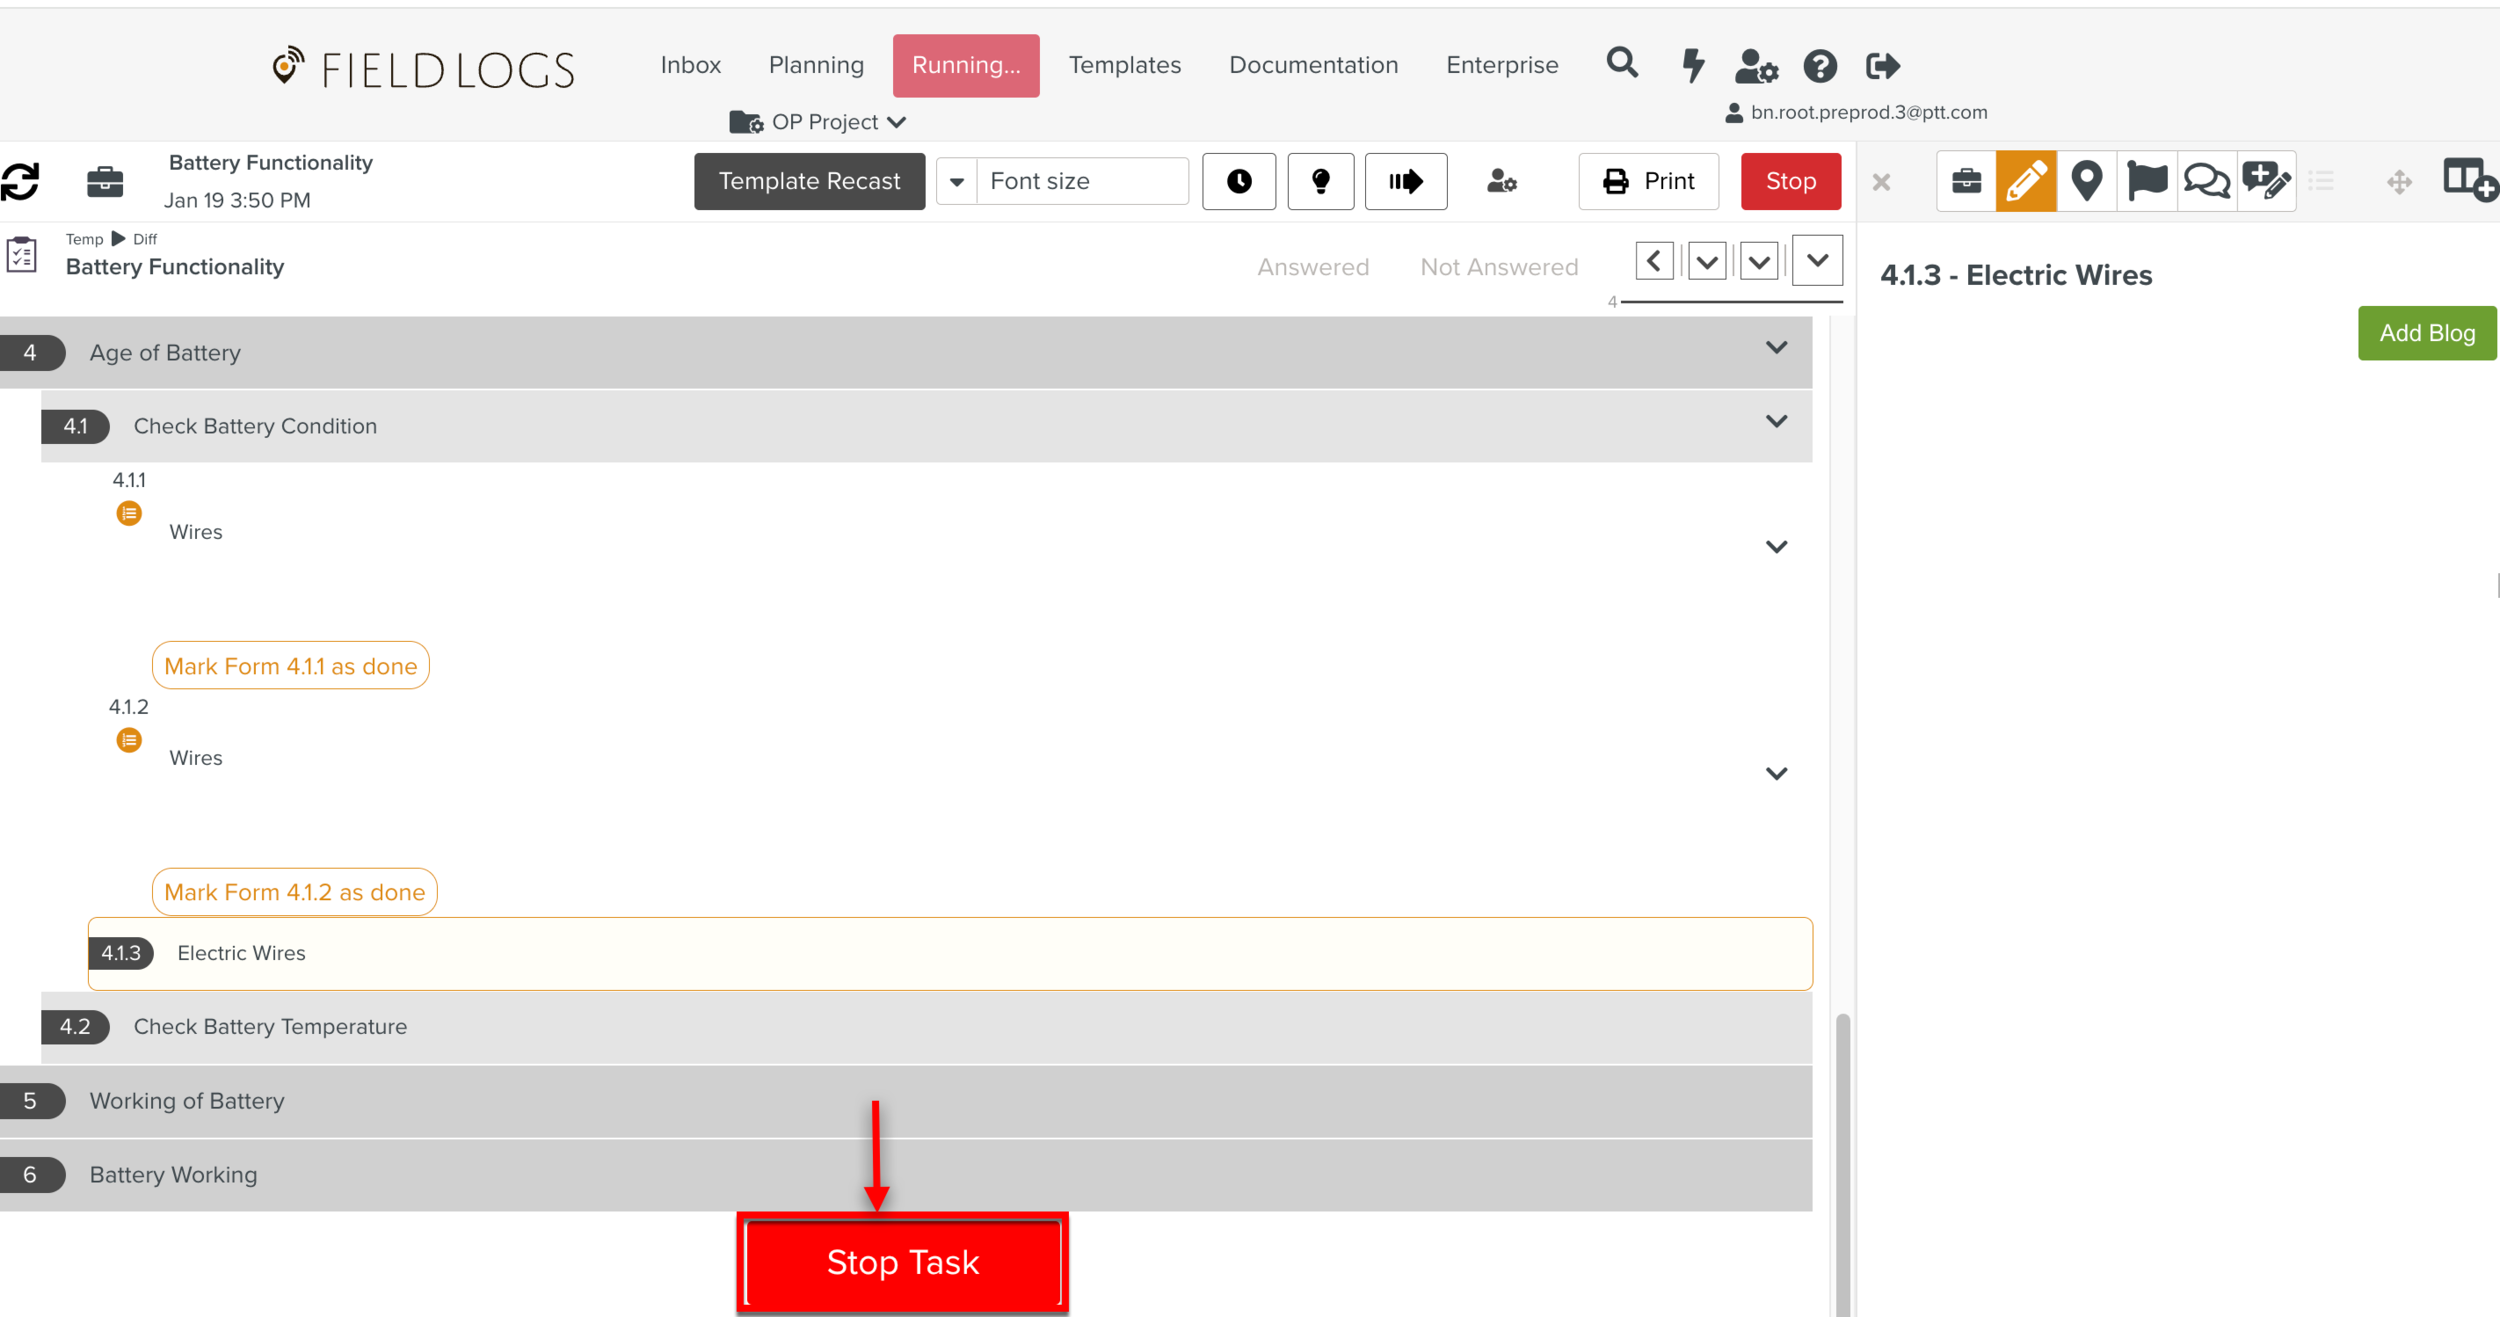Toggle the Not Answered filter

1498,267
